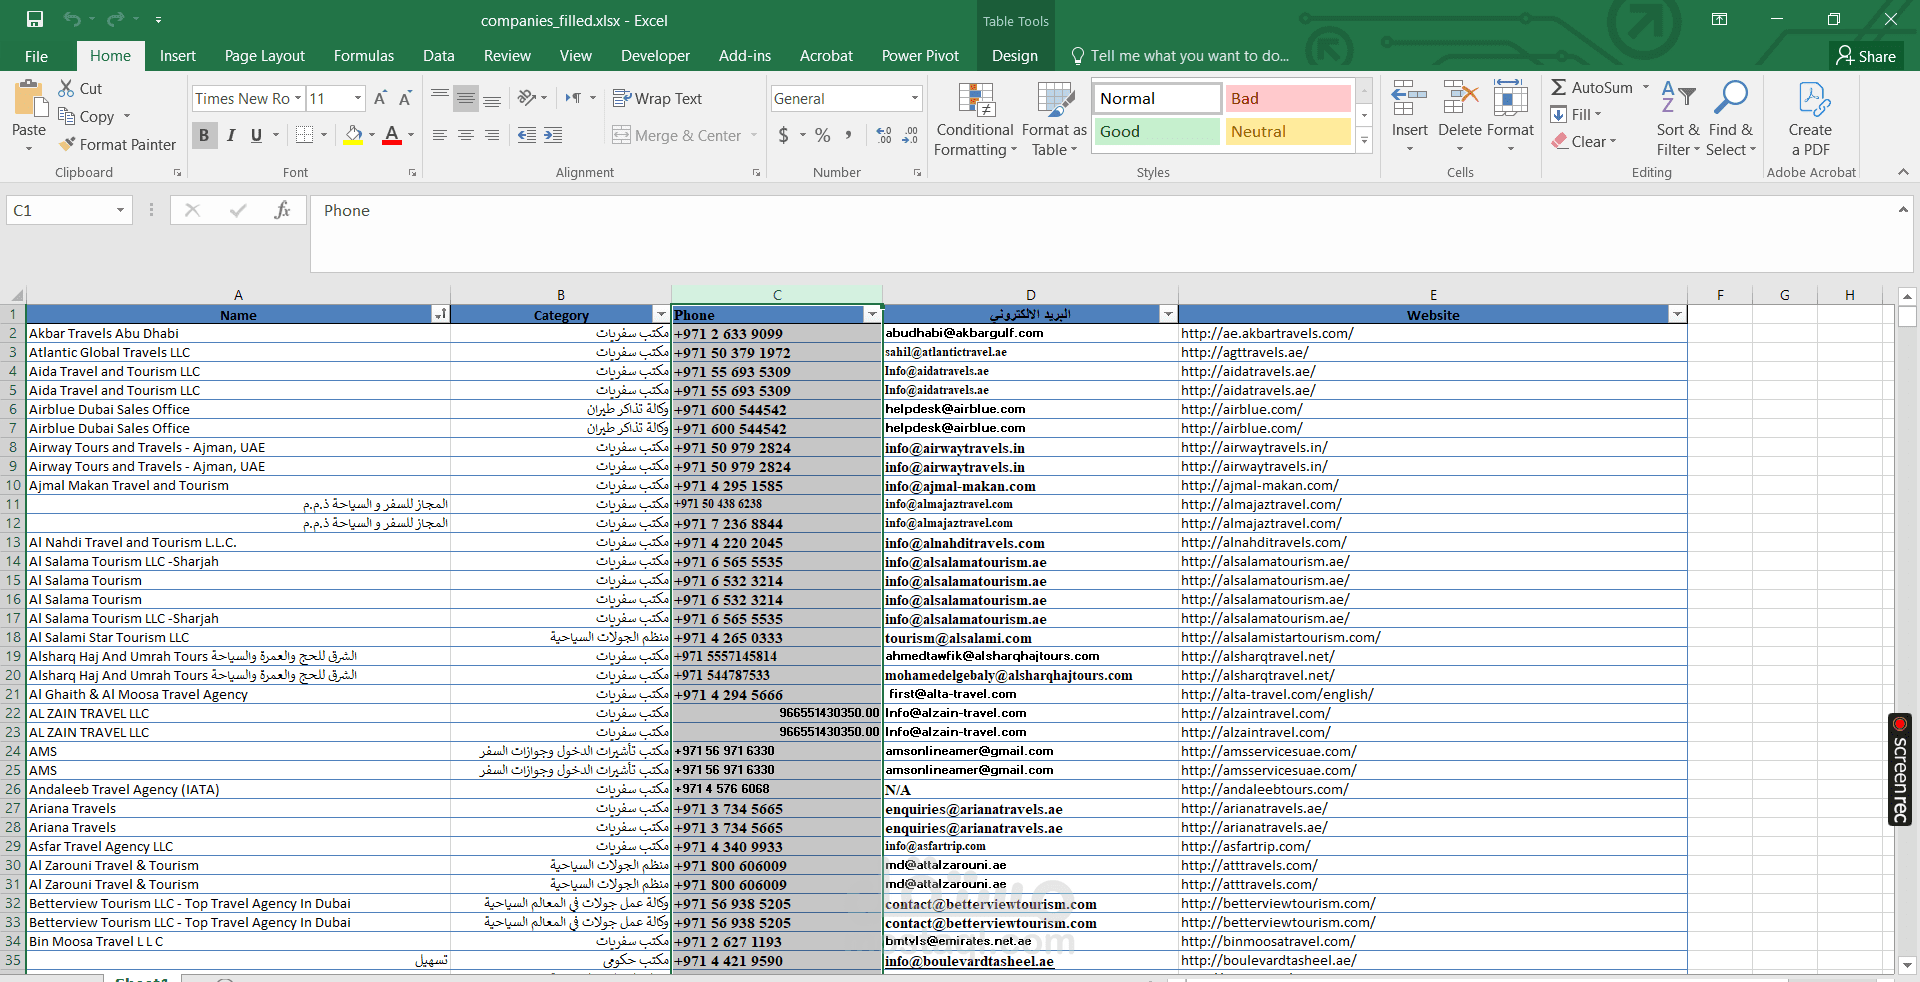The image size is (1920, 982).
Task: Click the Insert cells icon
Action: coord(1409,99)
